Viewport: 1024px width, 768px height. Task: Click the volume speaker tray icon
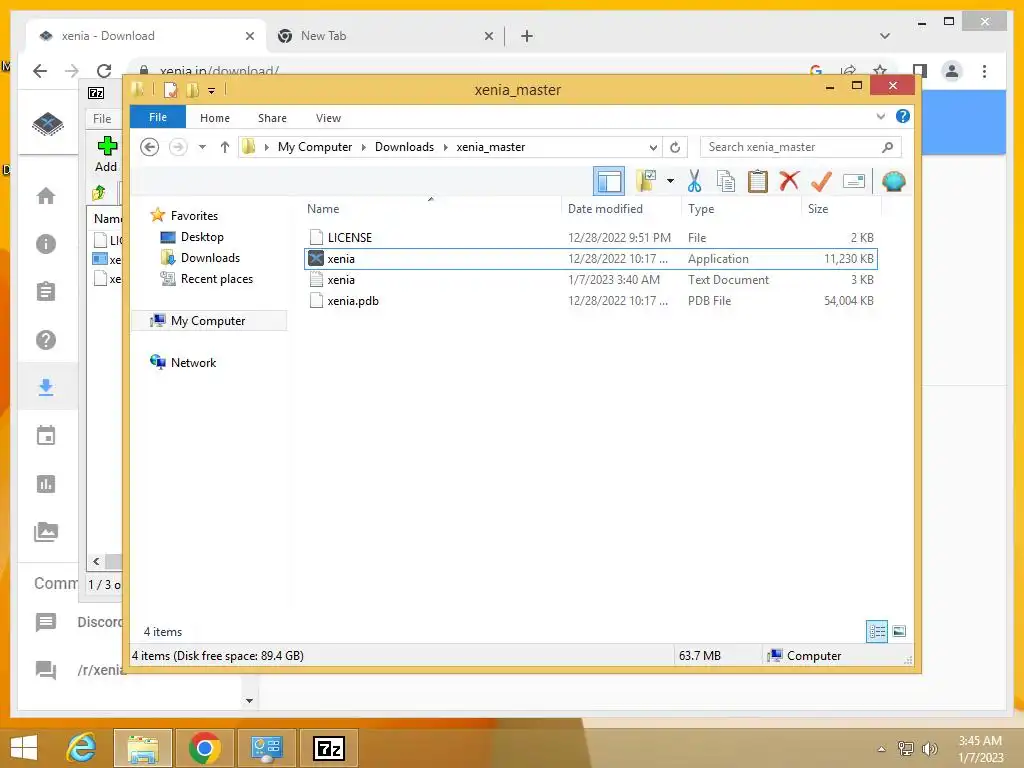coord(929,748)
